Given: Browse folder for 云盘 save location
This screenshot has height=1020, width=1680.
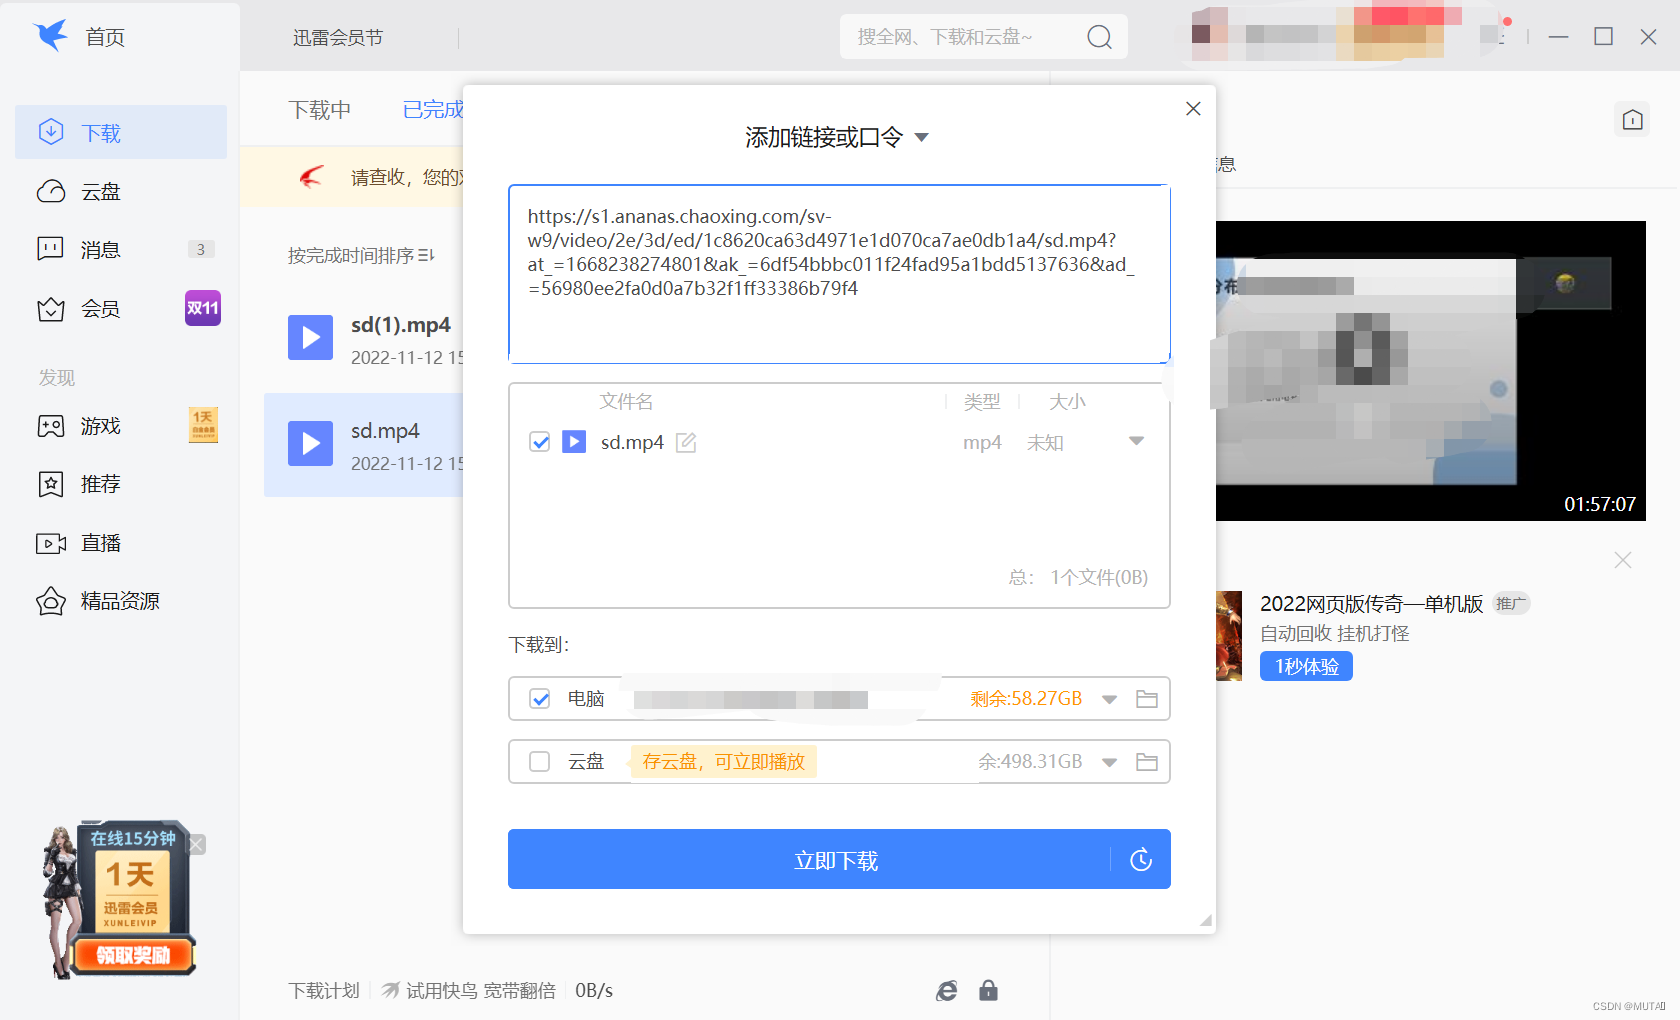Looking at the screenshot, I should point(1147,762).
